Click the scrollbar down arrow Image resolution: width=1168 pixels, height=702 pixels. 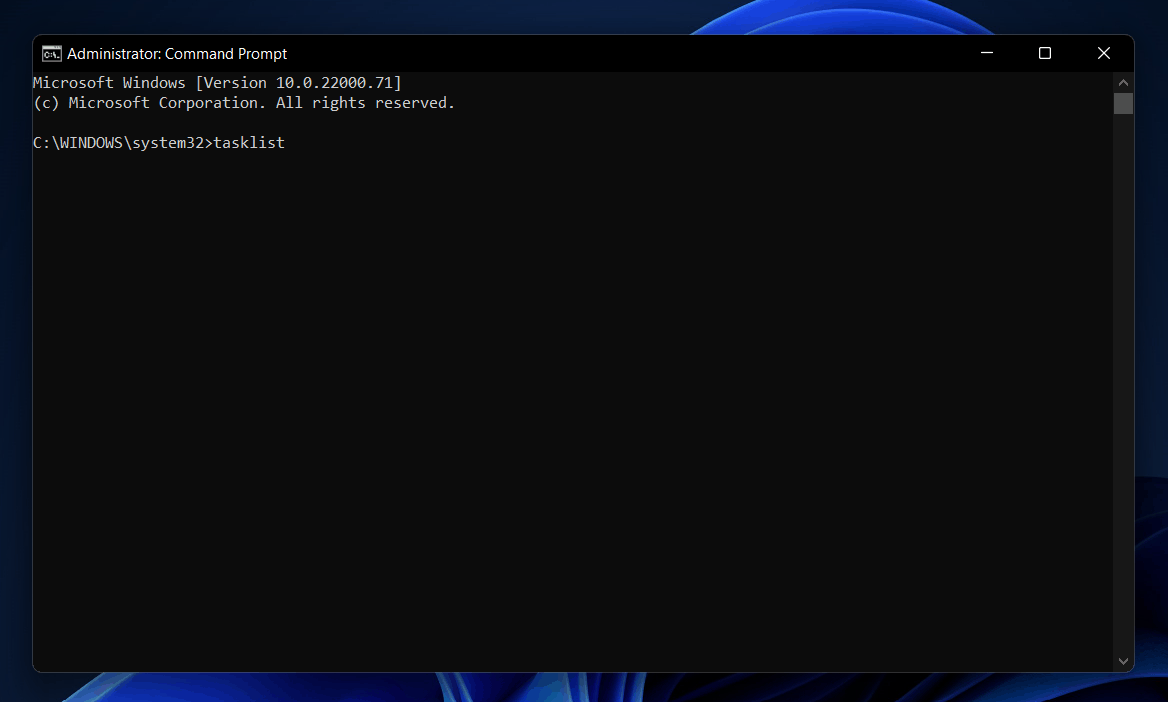(1123, 661)
